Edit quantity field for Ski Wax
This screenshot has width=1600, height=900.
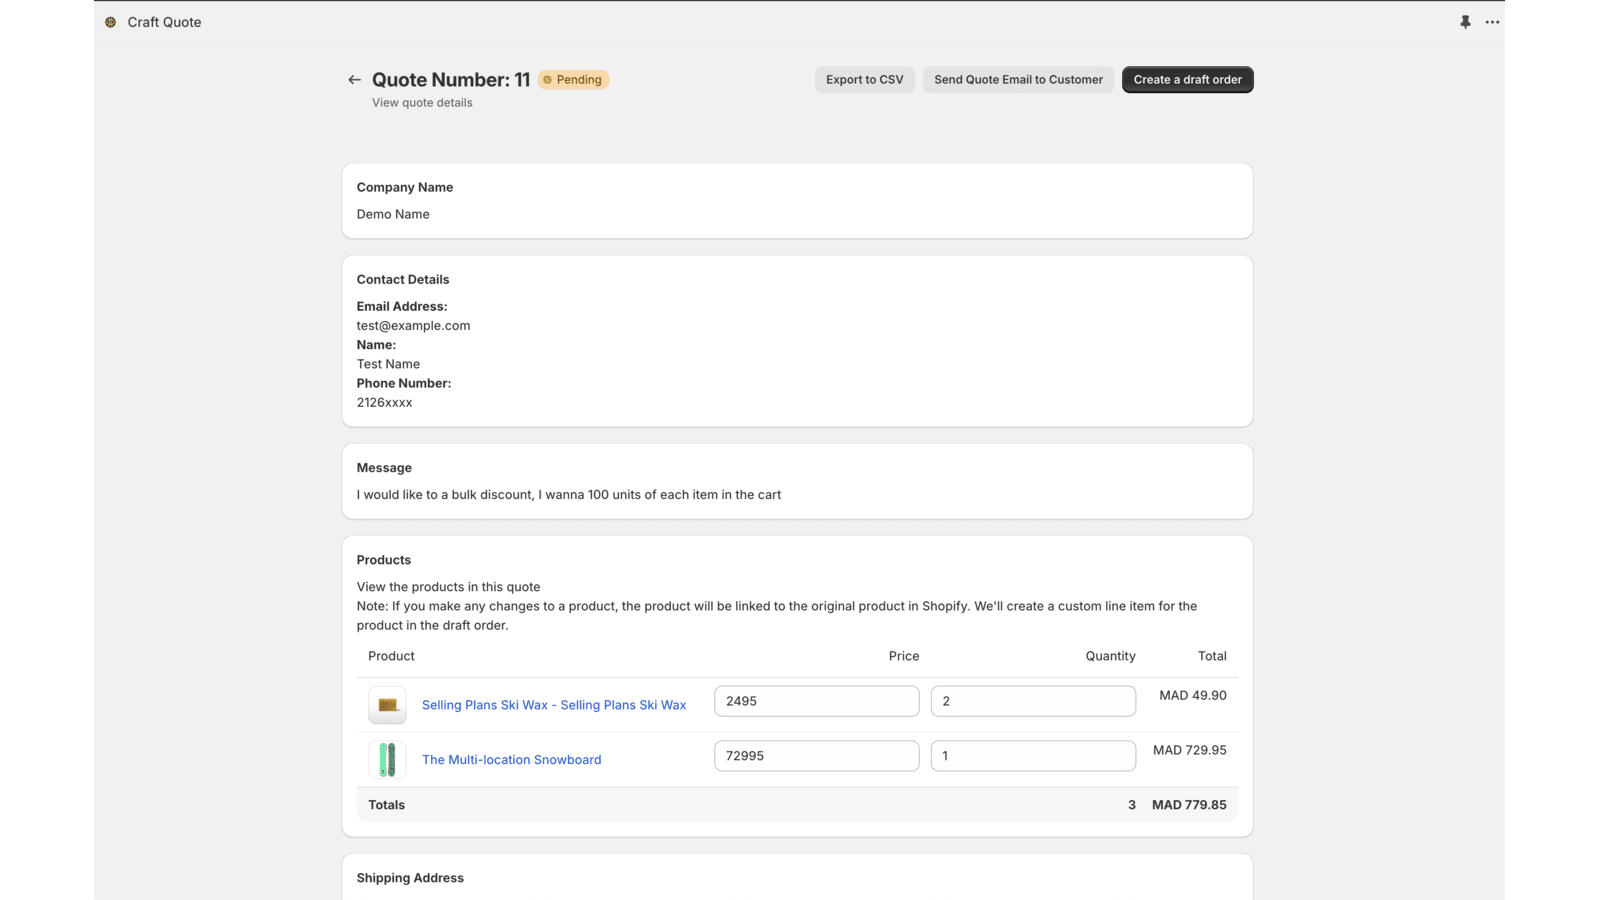click(1033, 701)
